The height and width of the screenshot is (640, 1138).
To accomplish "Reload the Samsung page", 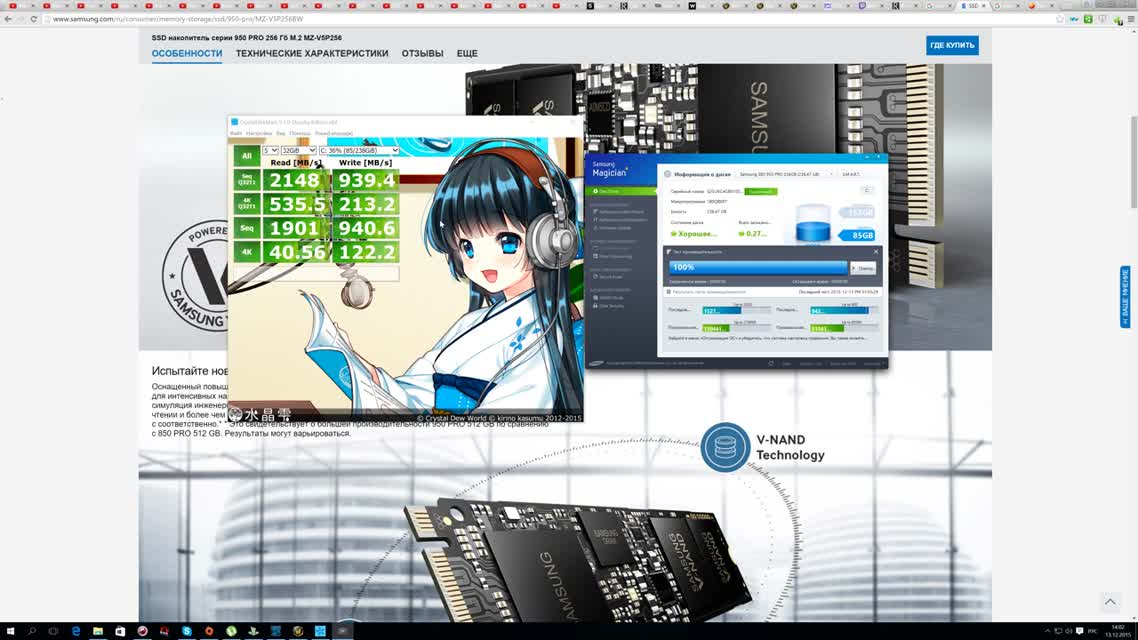I will [33, 19].
